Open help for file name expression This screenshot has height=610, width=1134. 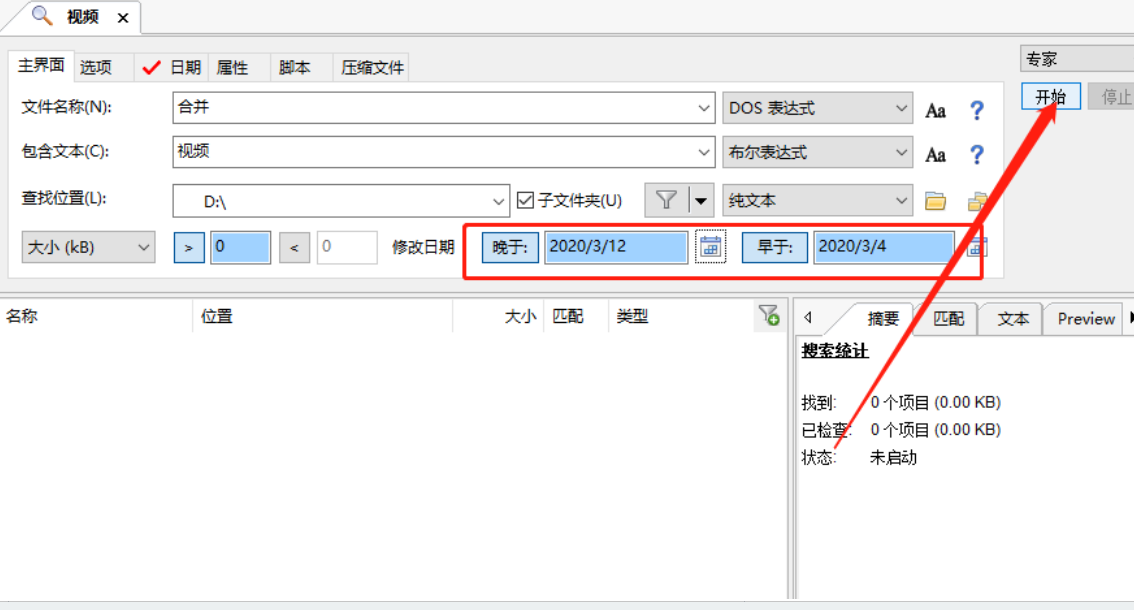click(976, 110)
